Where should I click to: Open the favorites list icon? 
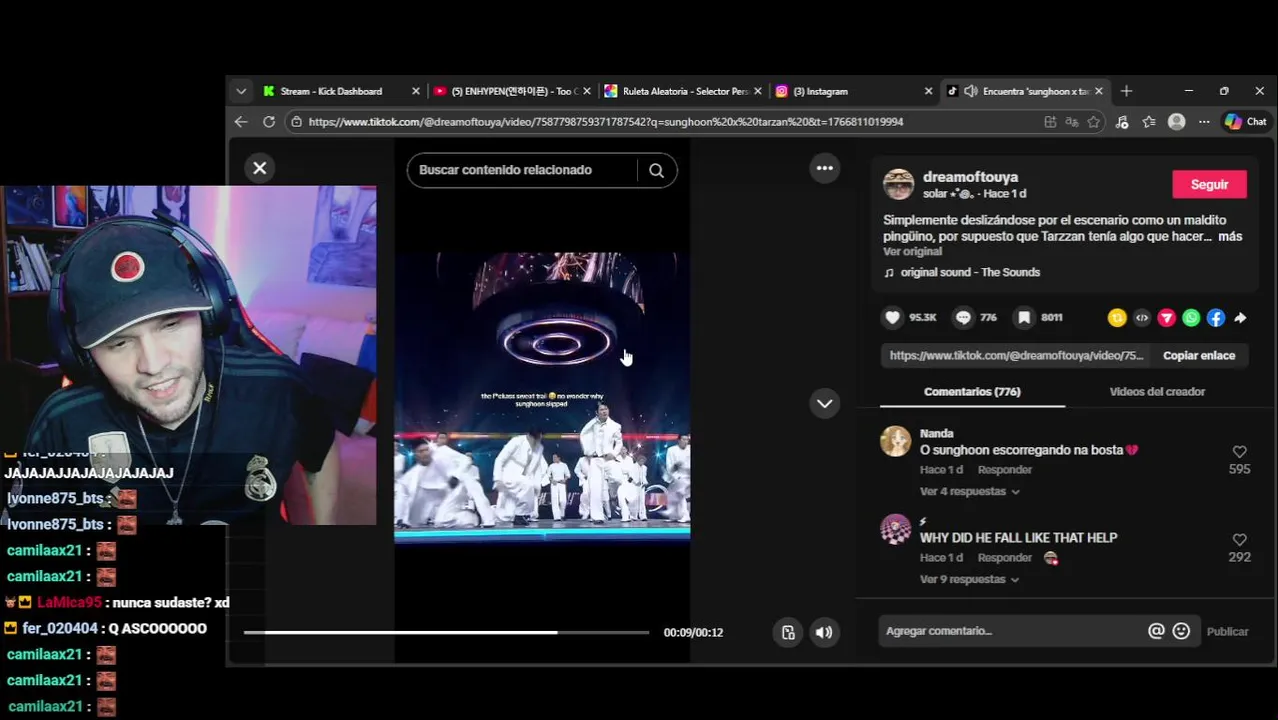click(1149, 122)
